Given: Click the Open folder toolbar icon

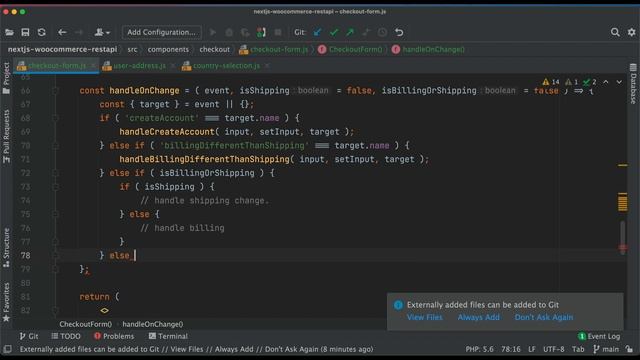Looking at the screenshot, I should (x=9, y=32).
